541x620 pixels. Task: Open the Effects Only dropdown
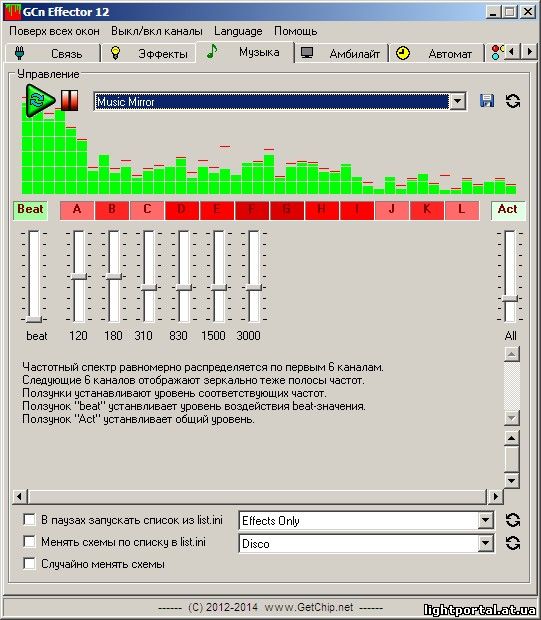[x=485, y=520]
